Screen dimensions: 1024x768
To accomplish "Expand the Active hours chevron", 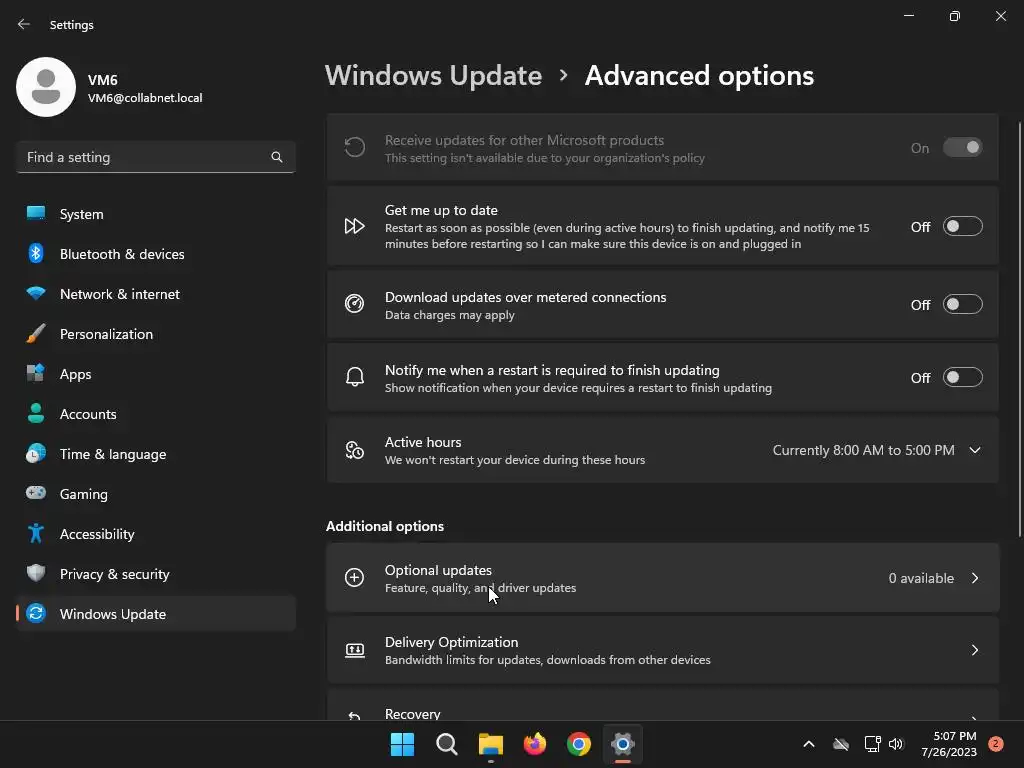I will tap(975, 450).
